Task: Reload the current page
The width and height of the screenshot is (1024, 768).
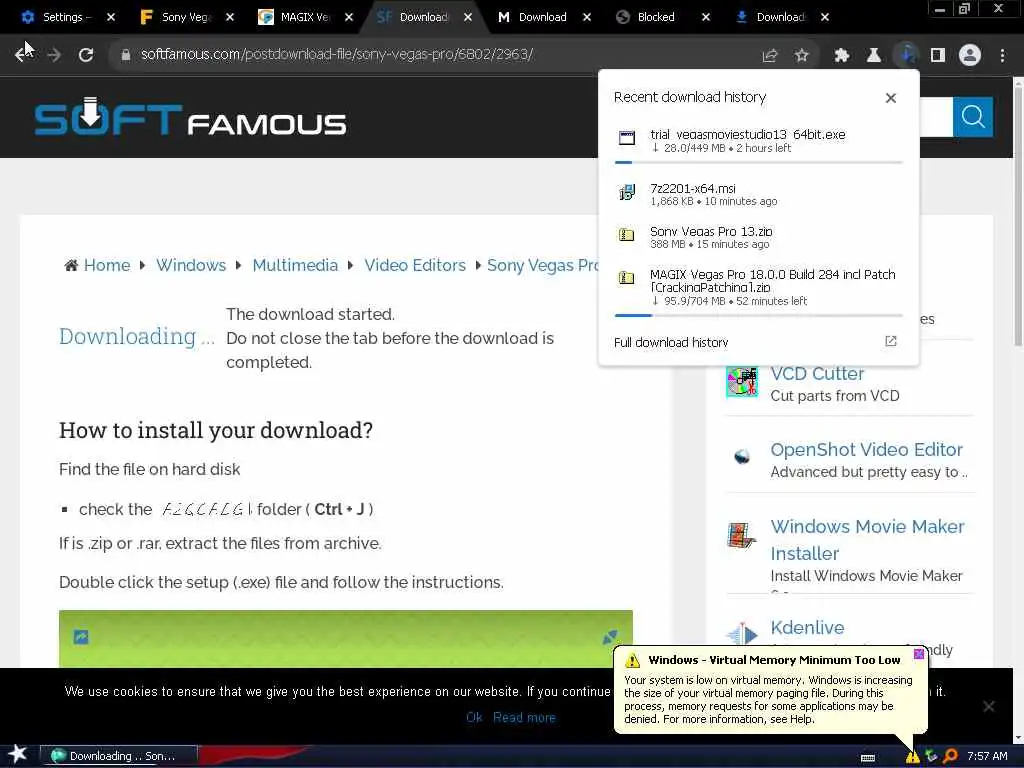Action: tap(86, 55)
